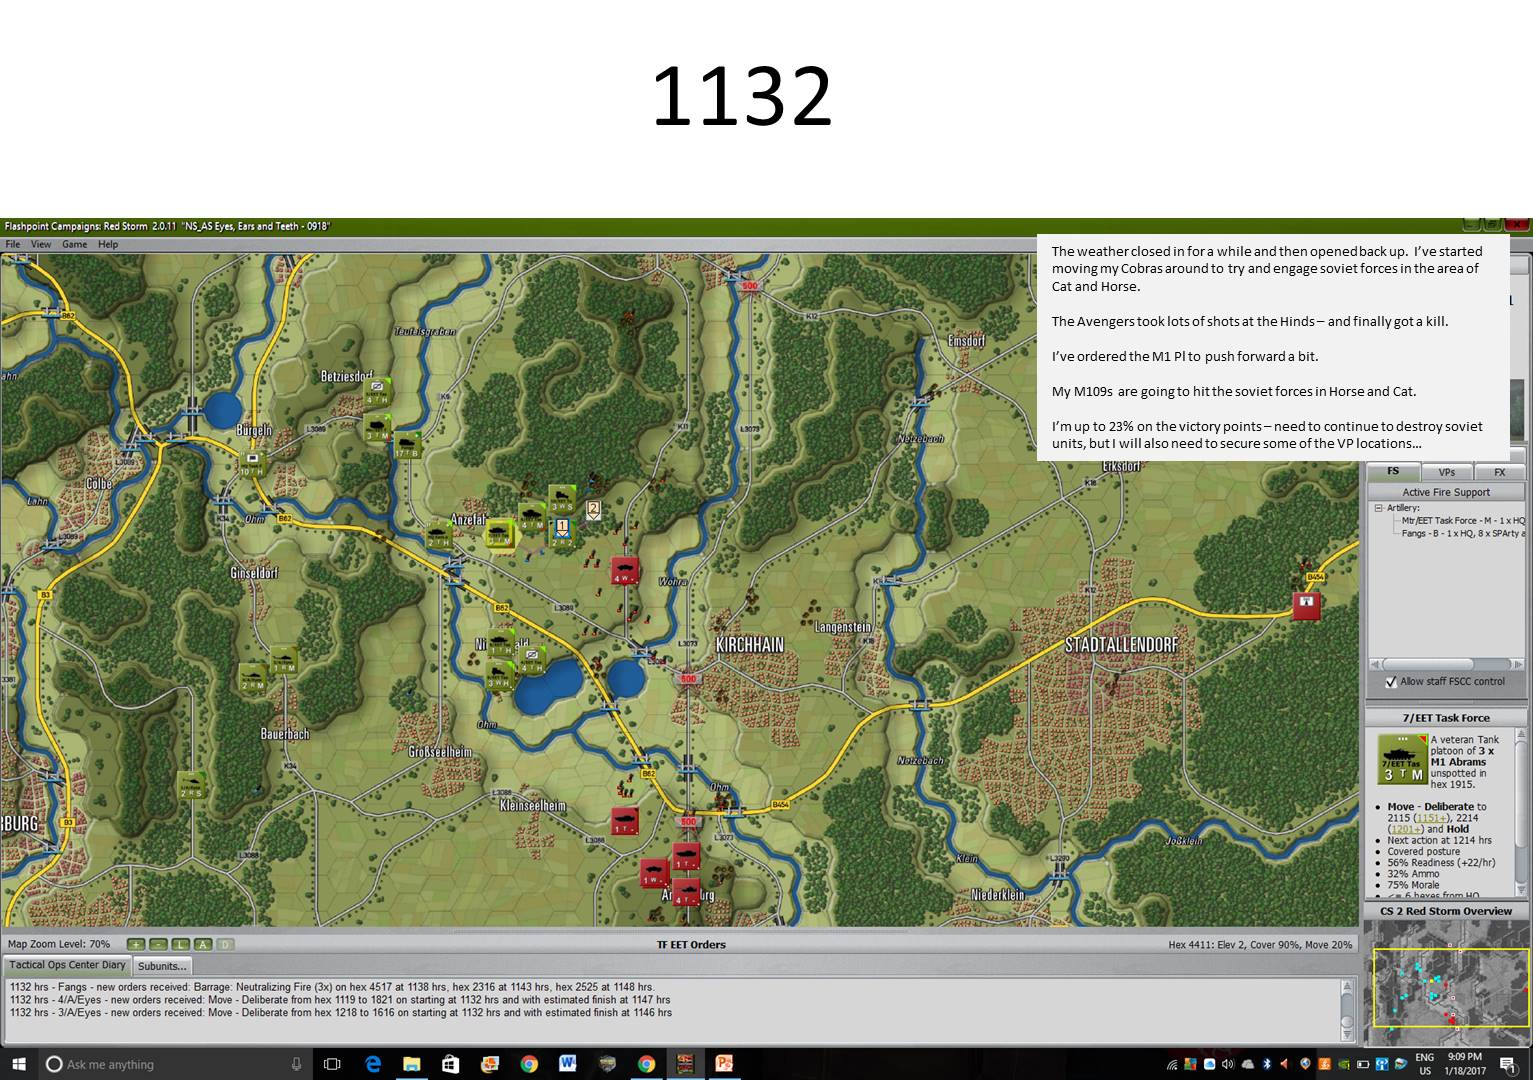Click the 7/EET Task Force panel header

tap(1446, 718)
